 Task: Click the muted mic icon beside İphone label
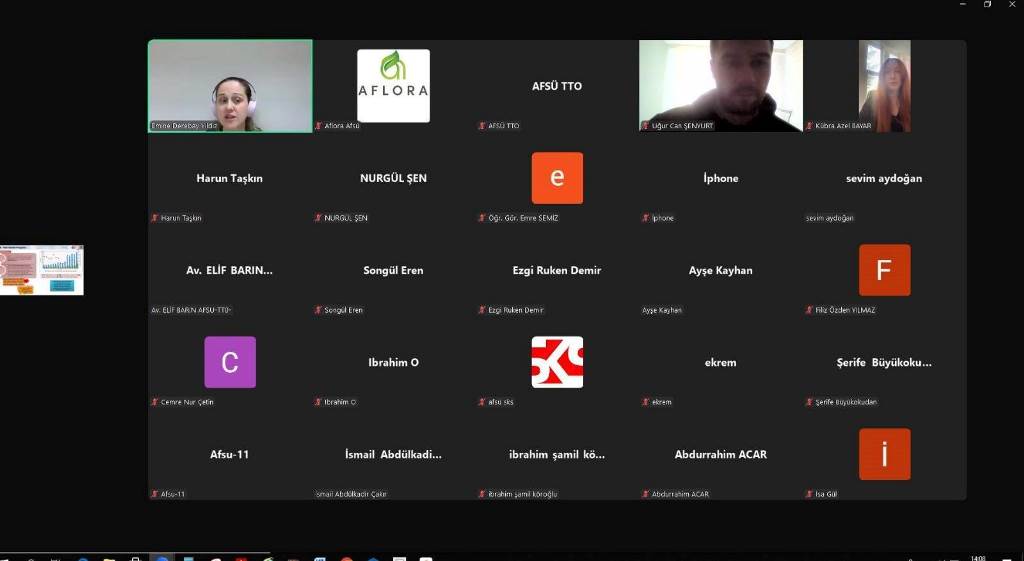646,217
